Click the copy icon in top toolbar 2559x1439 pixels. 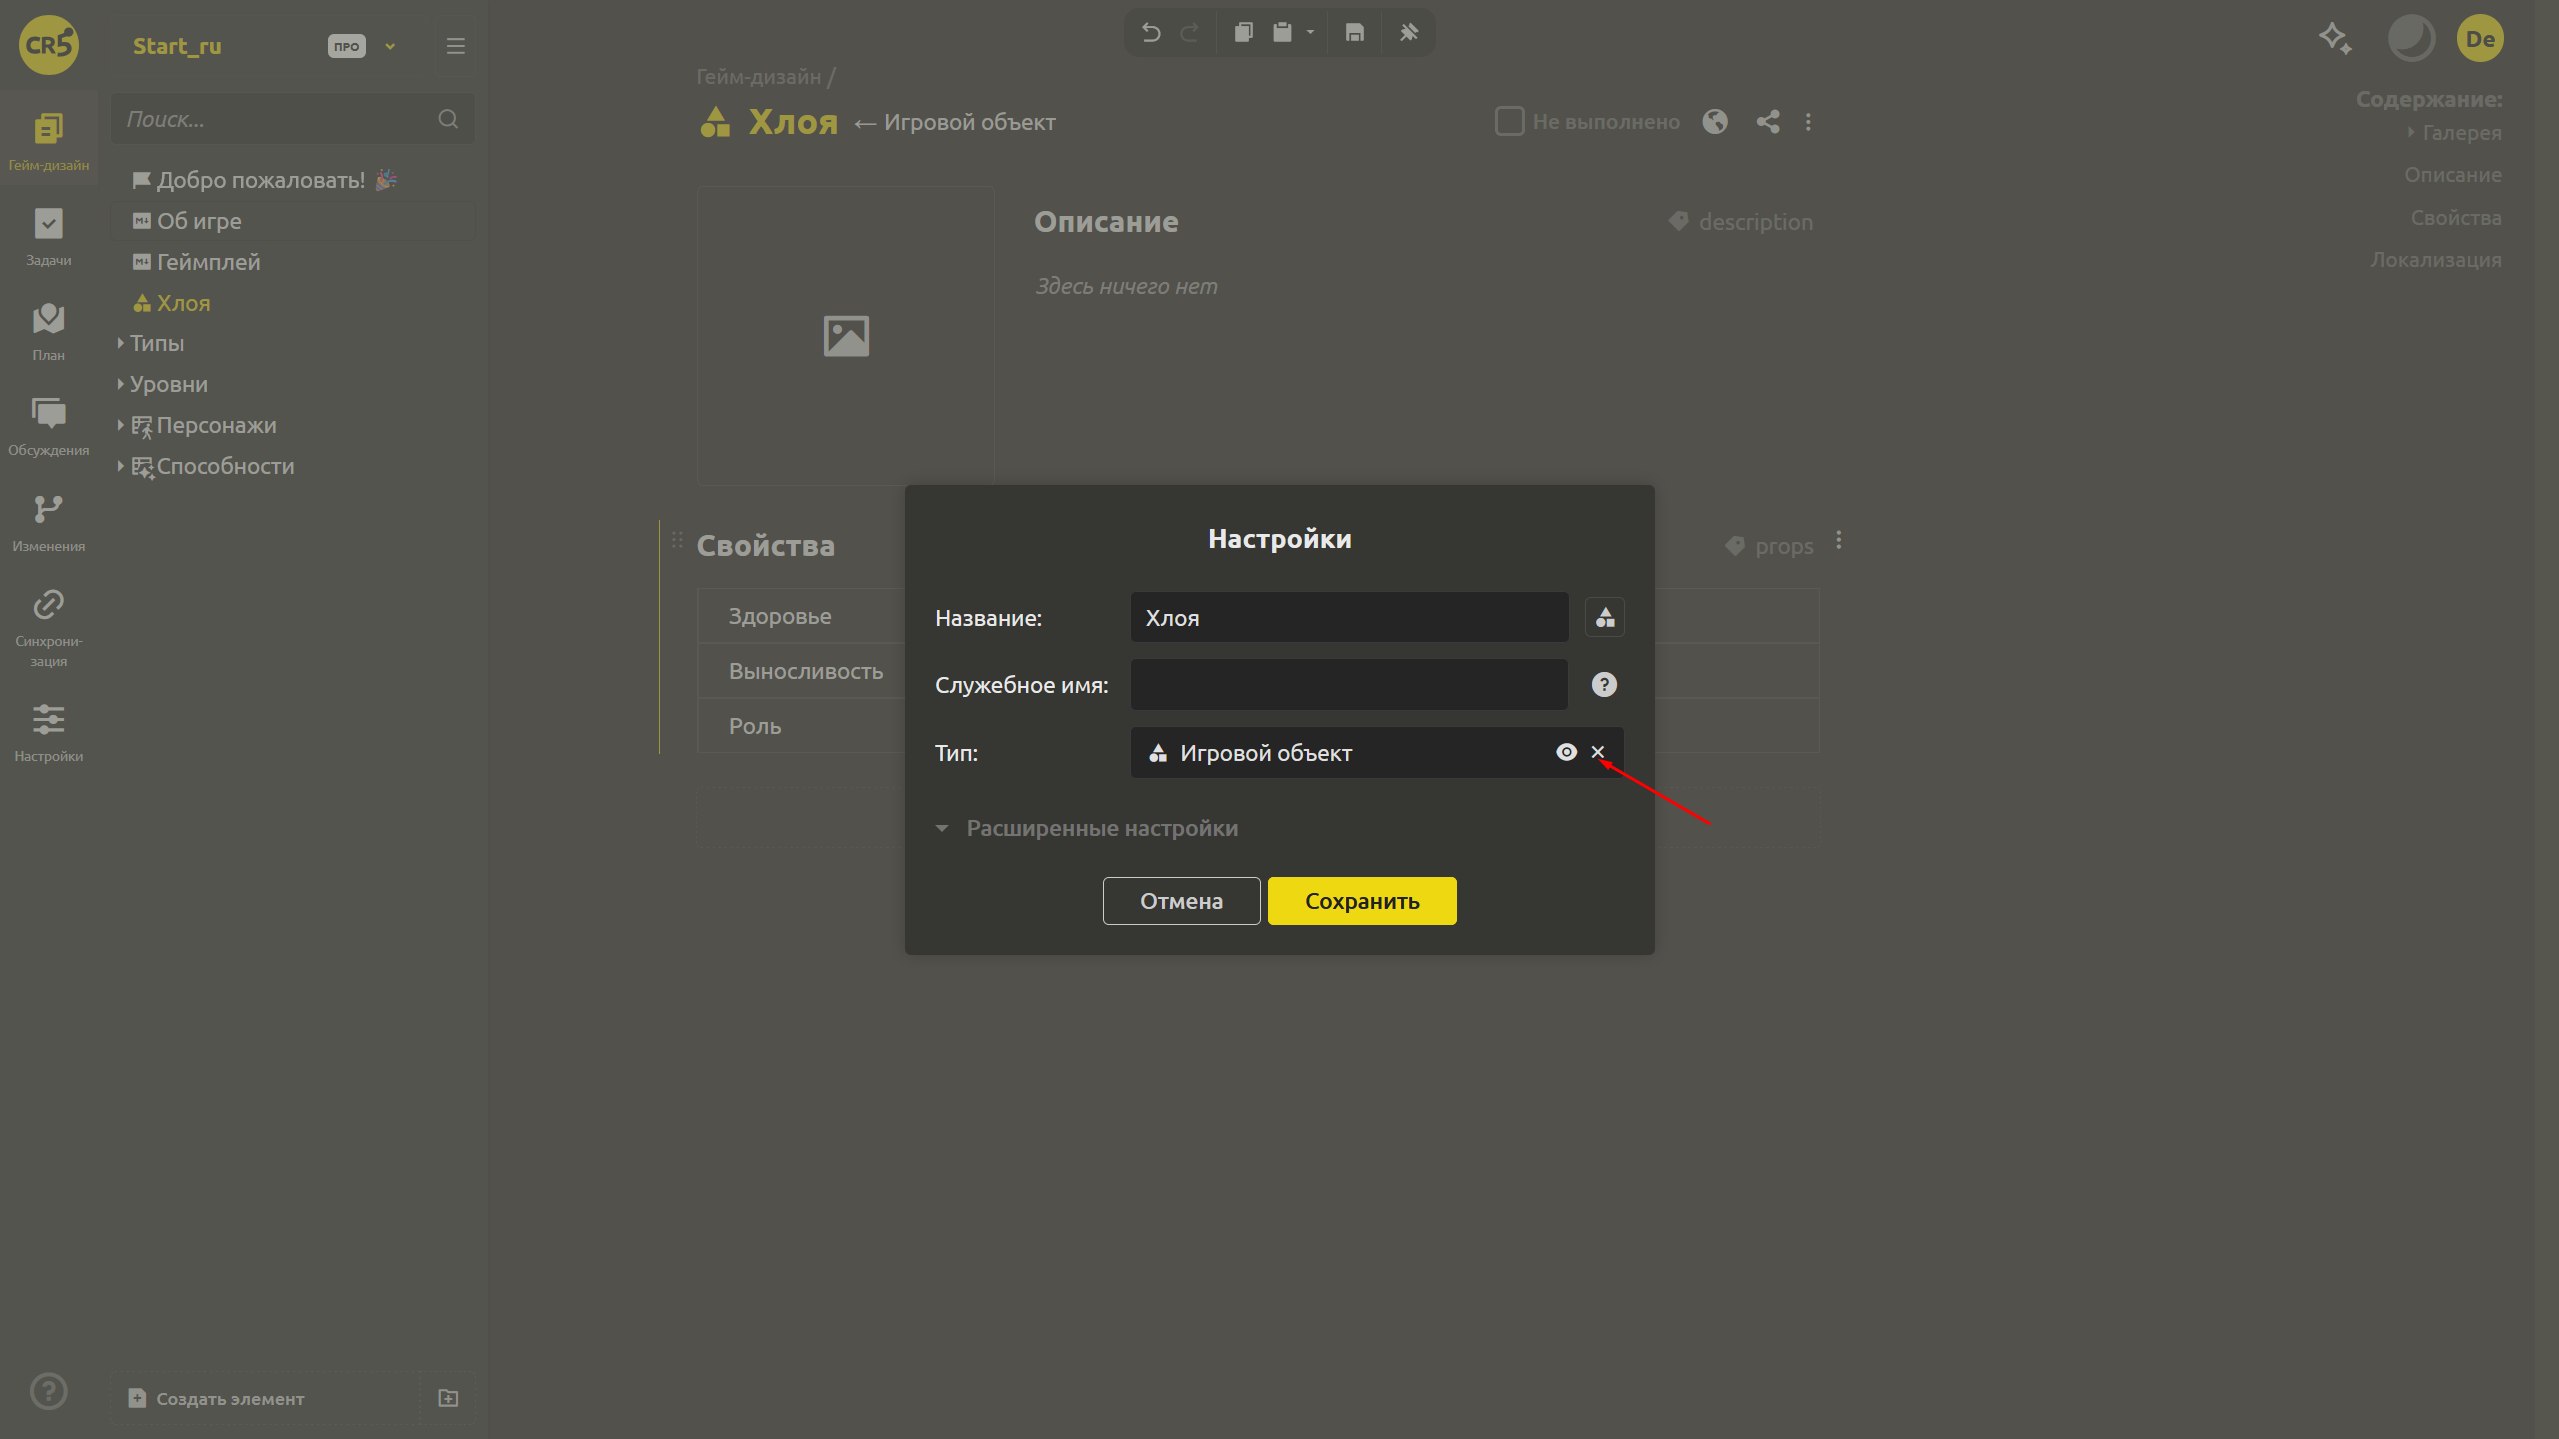click(1243, 33)
